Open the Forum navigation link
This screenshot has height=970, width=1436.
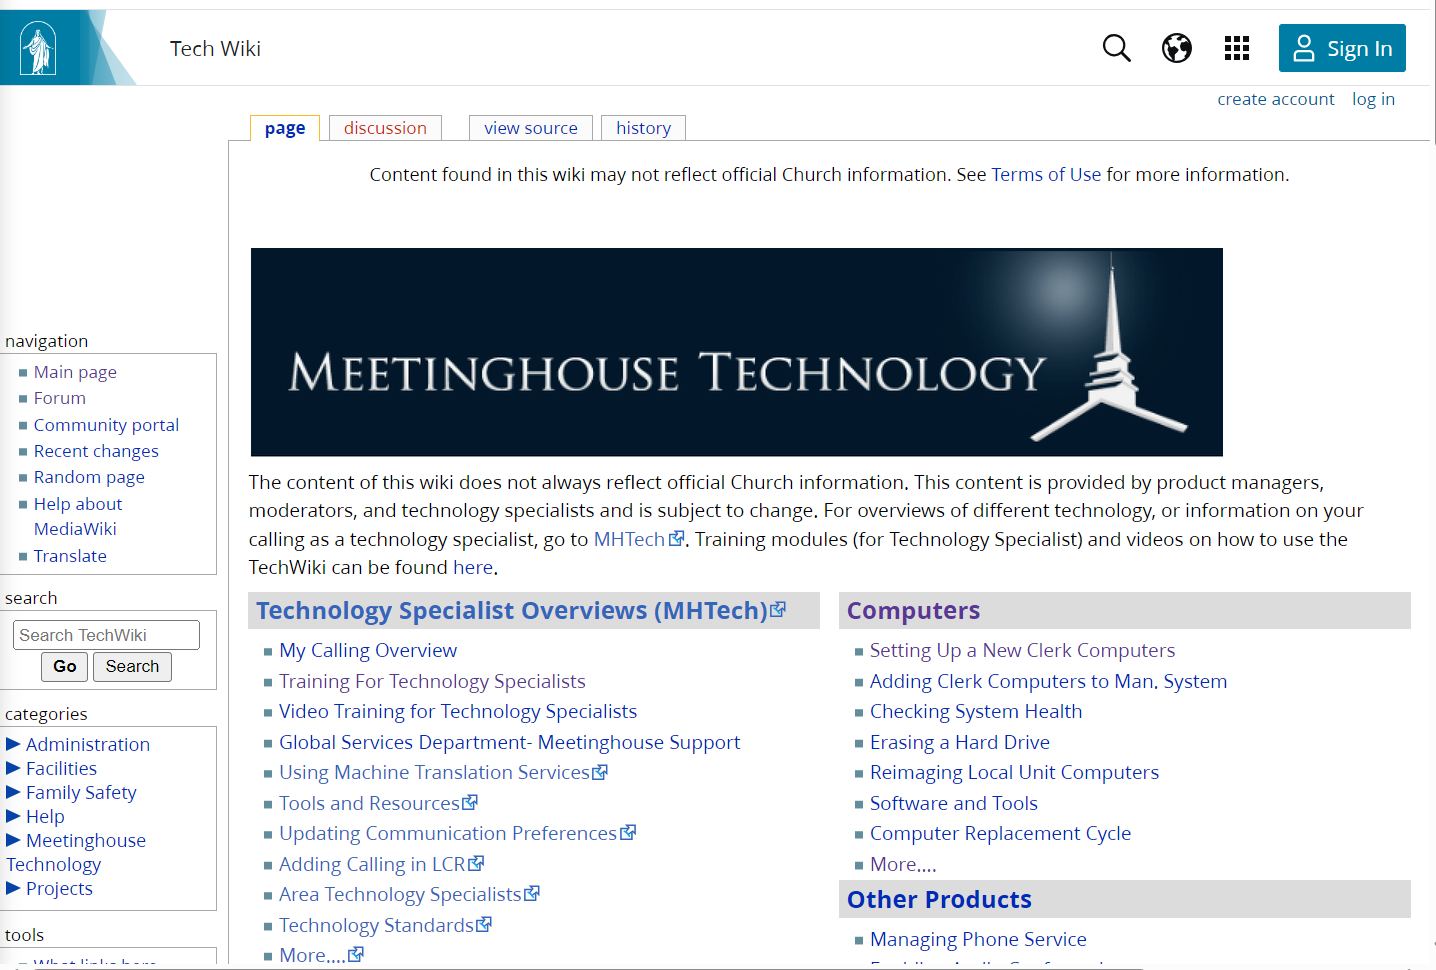click(x=60, y=398)
